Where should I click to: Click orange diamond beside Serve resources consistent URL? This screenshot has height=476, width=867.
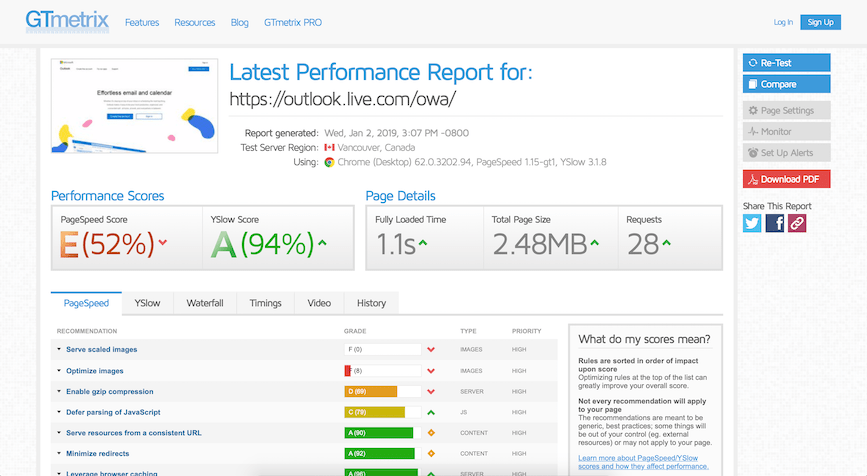click(431, 433)
